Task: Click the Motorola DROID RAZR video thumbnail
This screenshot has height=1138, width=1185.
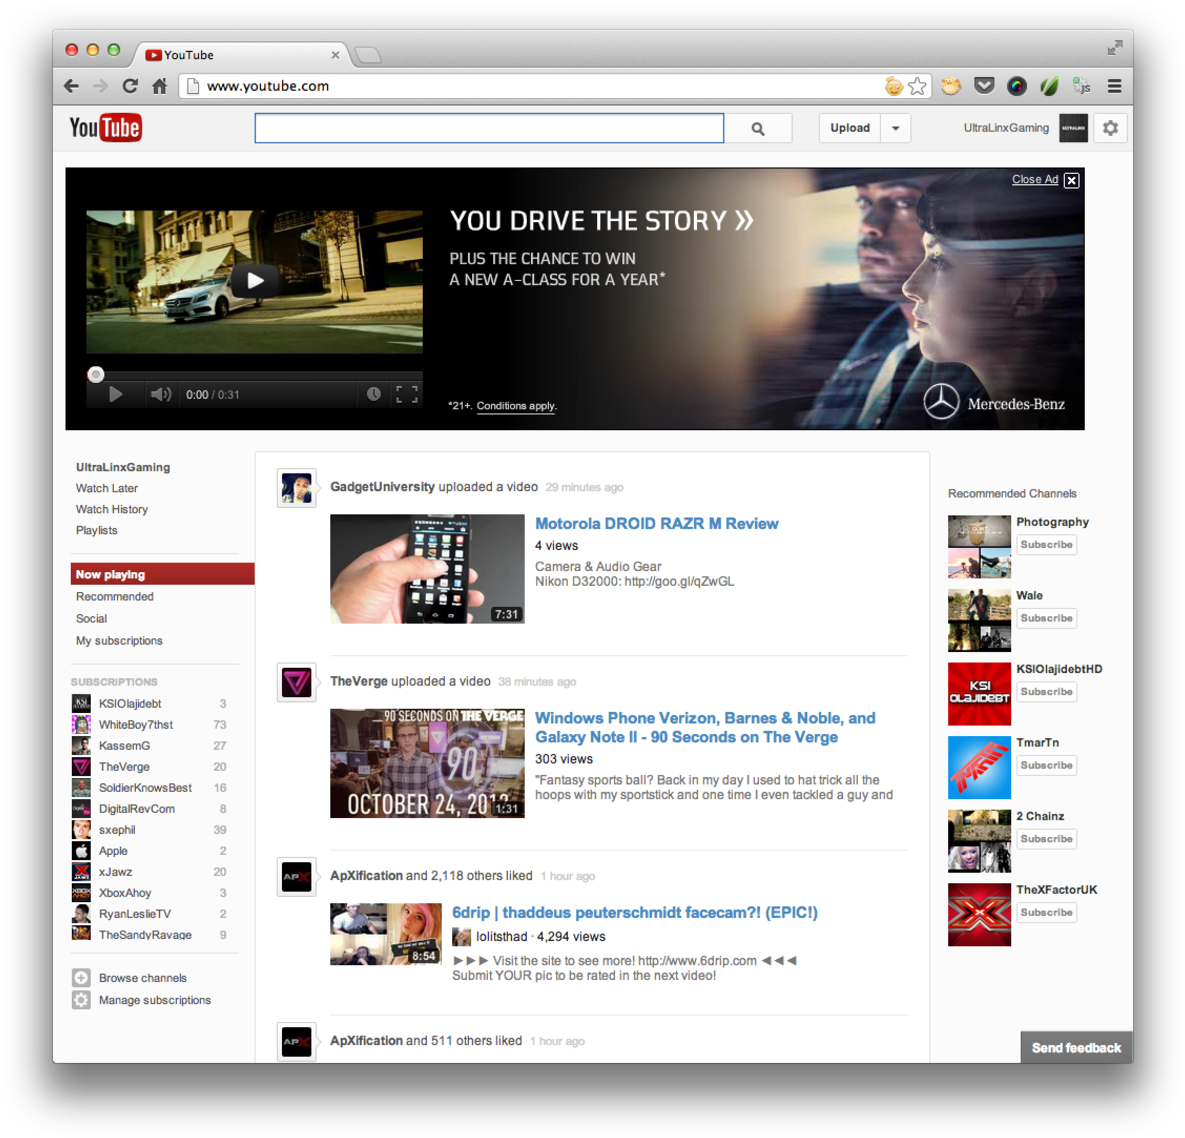Action: click(427, 569)
